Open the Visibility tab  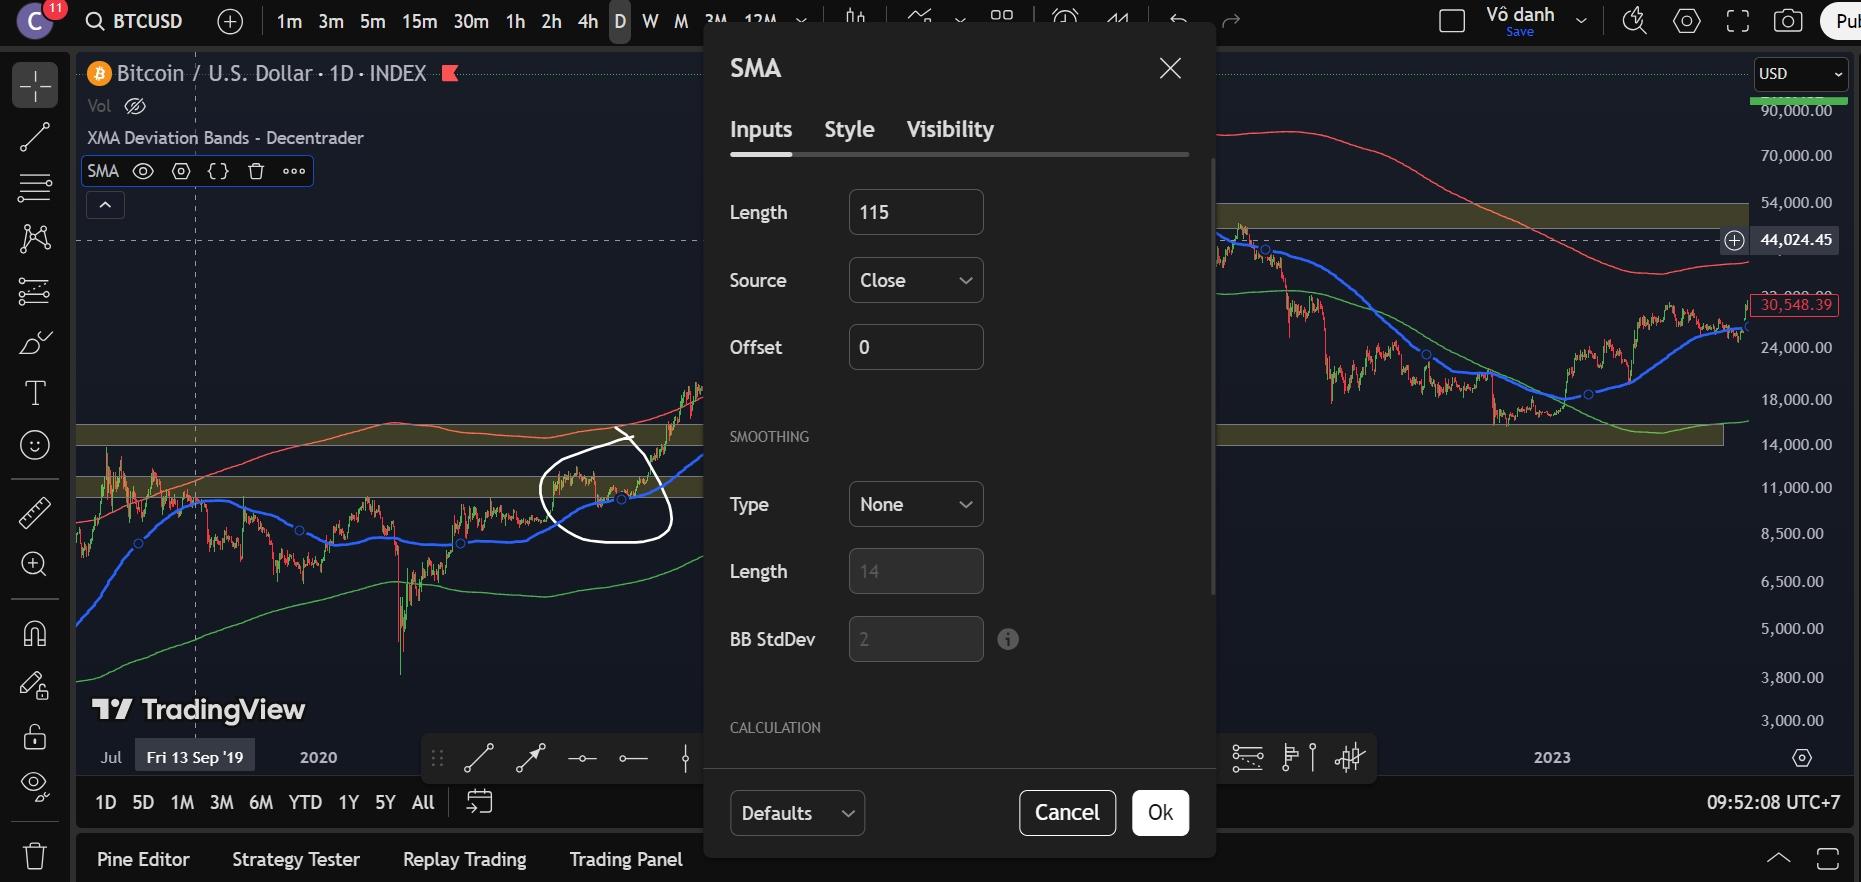point(949,130)
